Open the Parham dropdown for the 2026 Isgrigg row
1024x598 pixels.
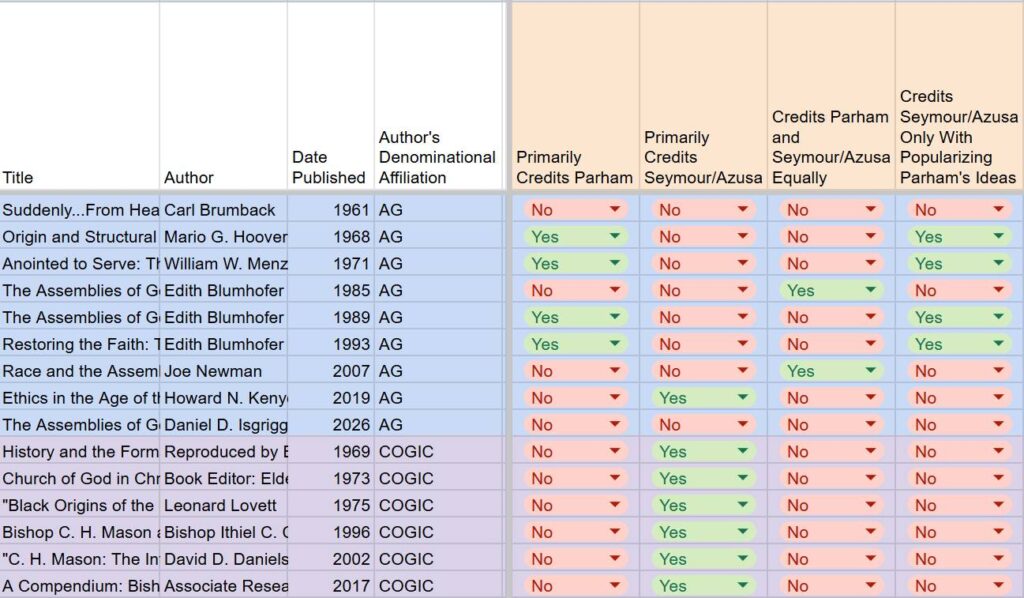point(616,424)
